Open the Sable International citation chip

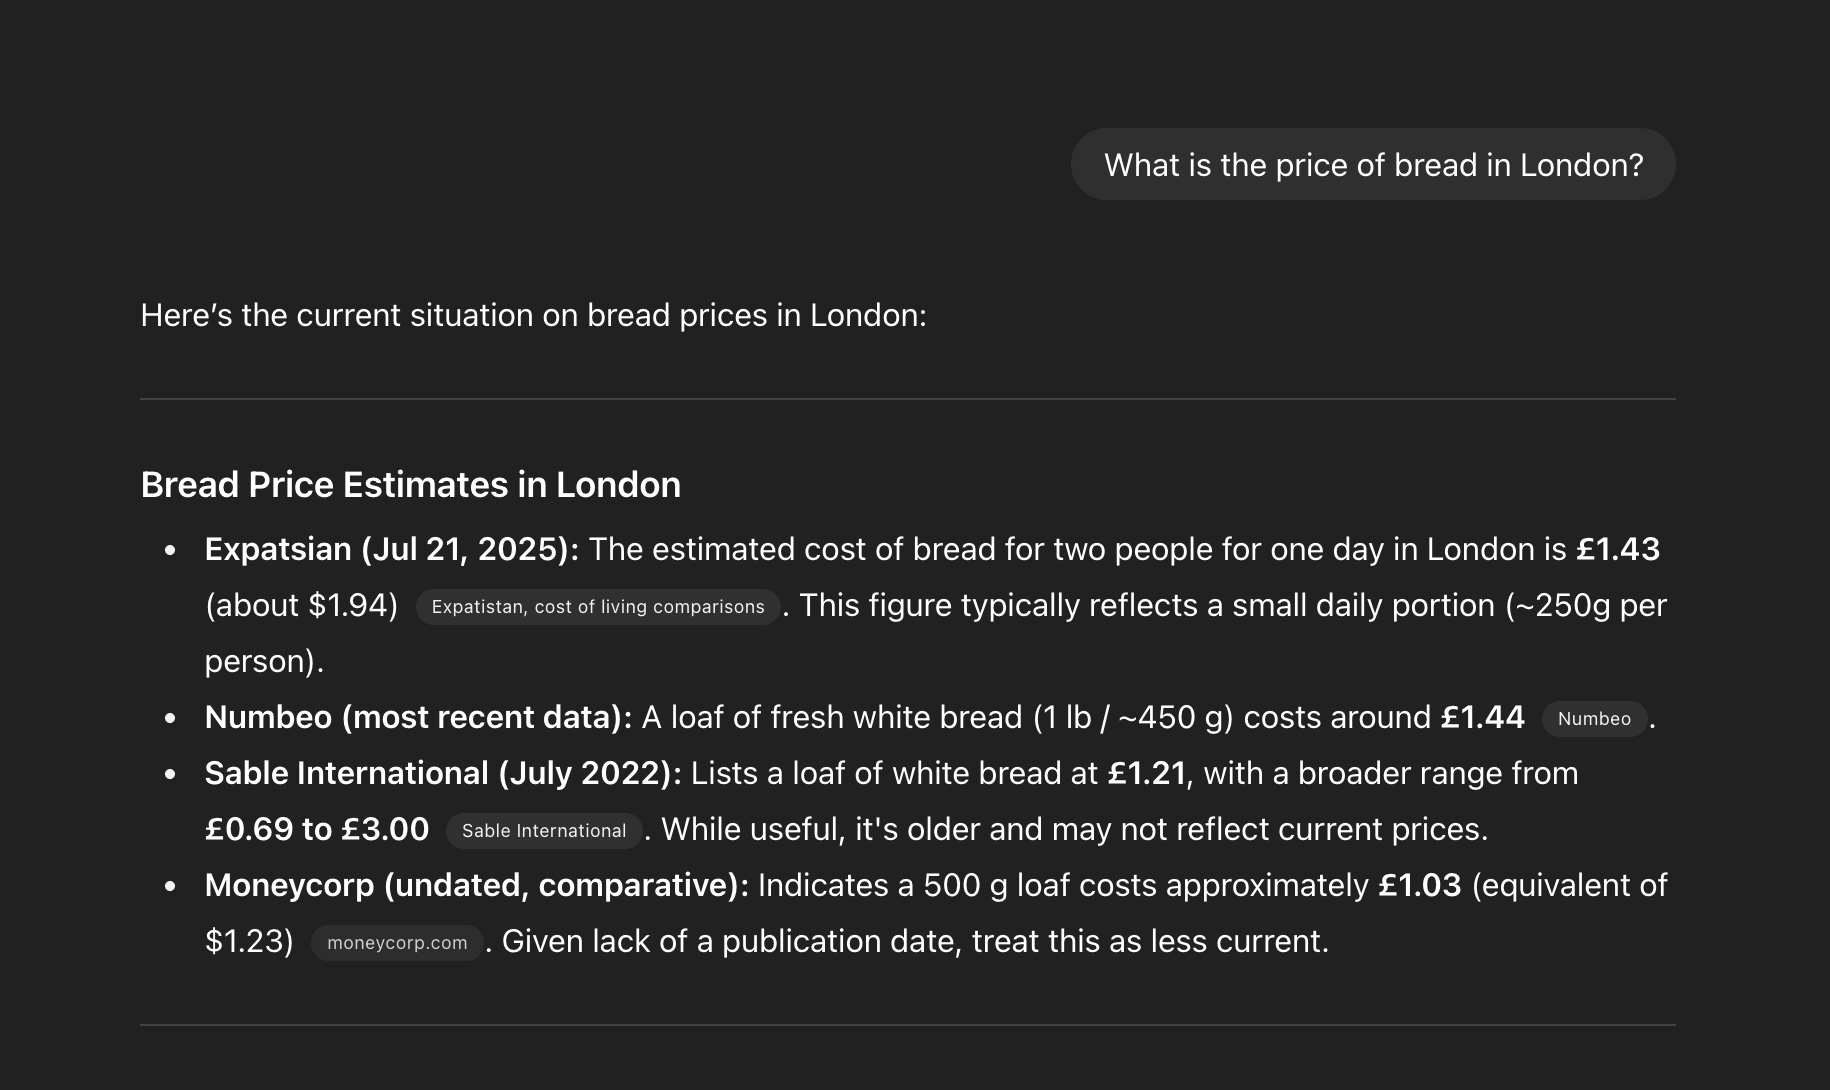coord(544,830)
